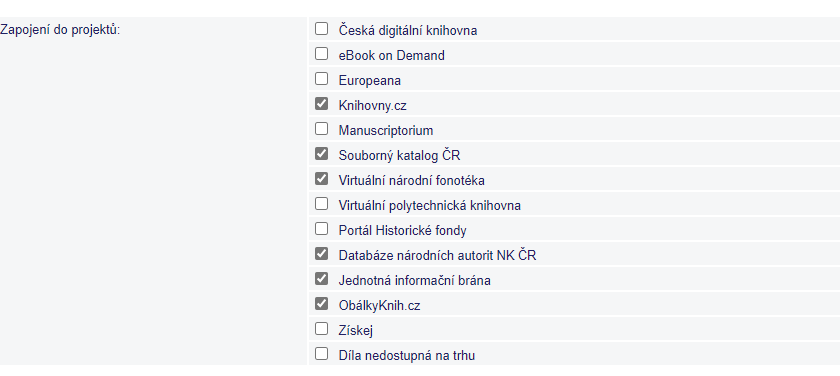This screenshot has height=376, width=840.
Task: Click the Manuscriptorium label text
Action: pyautogui.click(x=386, y=131)
